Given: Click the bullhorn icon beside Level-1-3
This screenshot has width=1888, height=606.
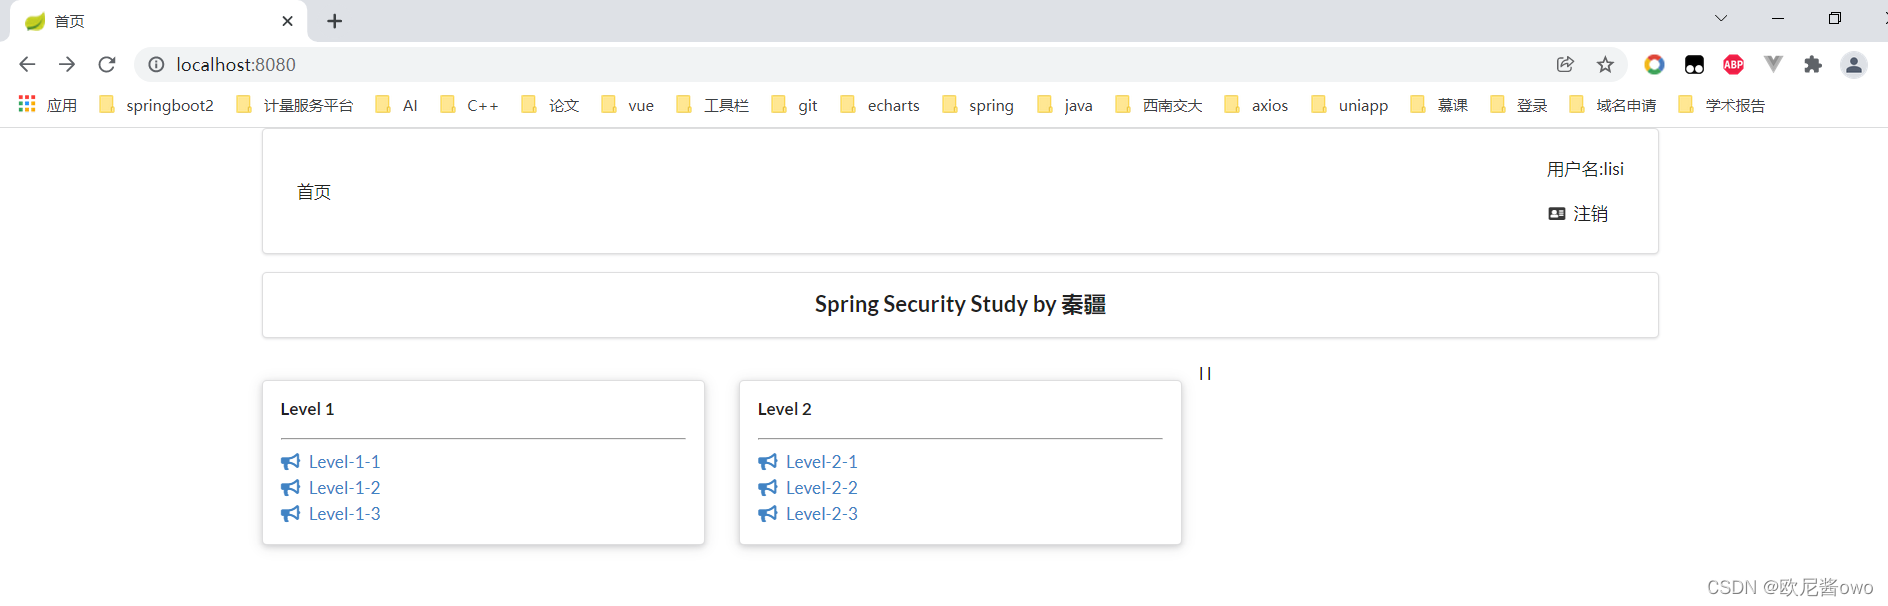Looking at the screenshot, I should 290,514.
